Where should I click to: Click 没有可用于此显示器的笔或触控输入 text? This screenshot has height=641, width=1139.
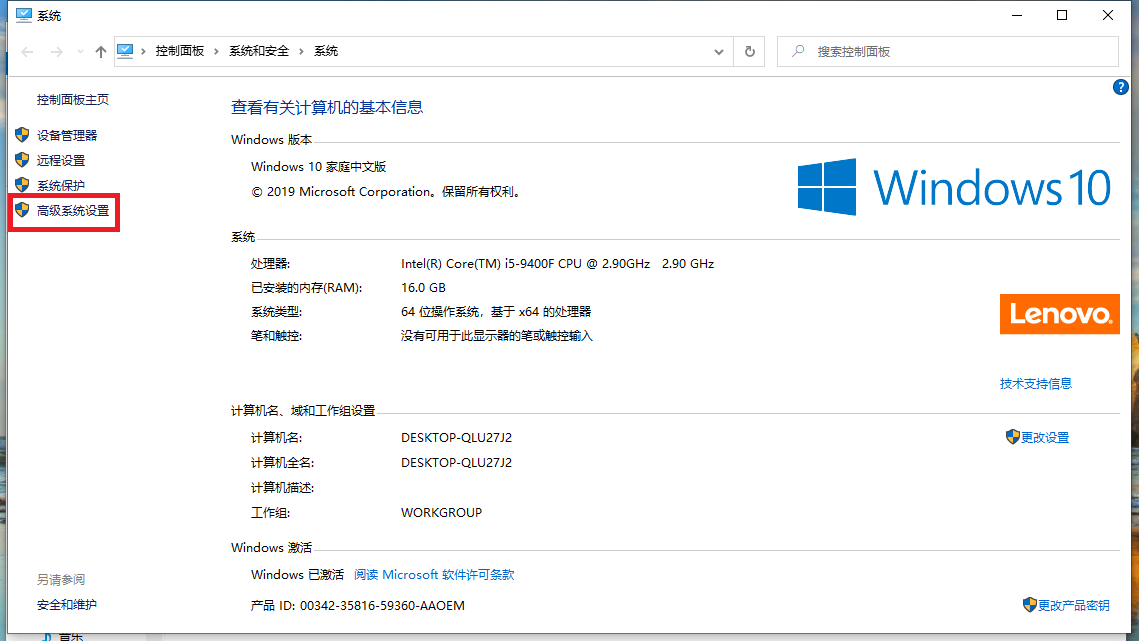tap(497, 336)
